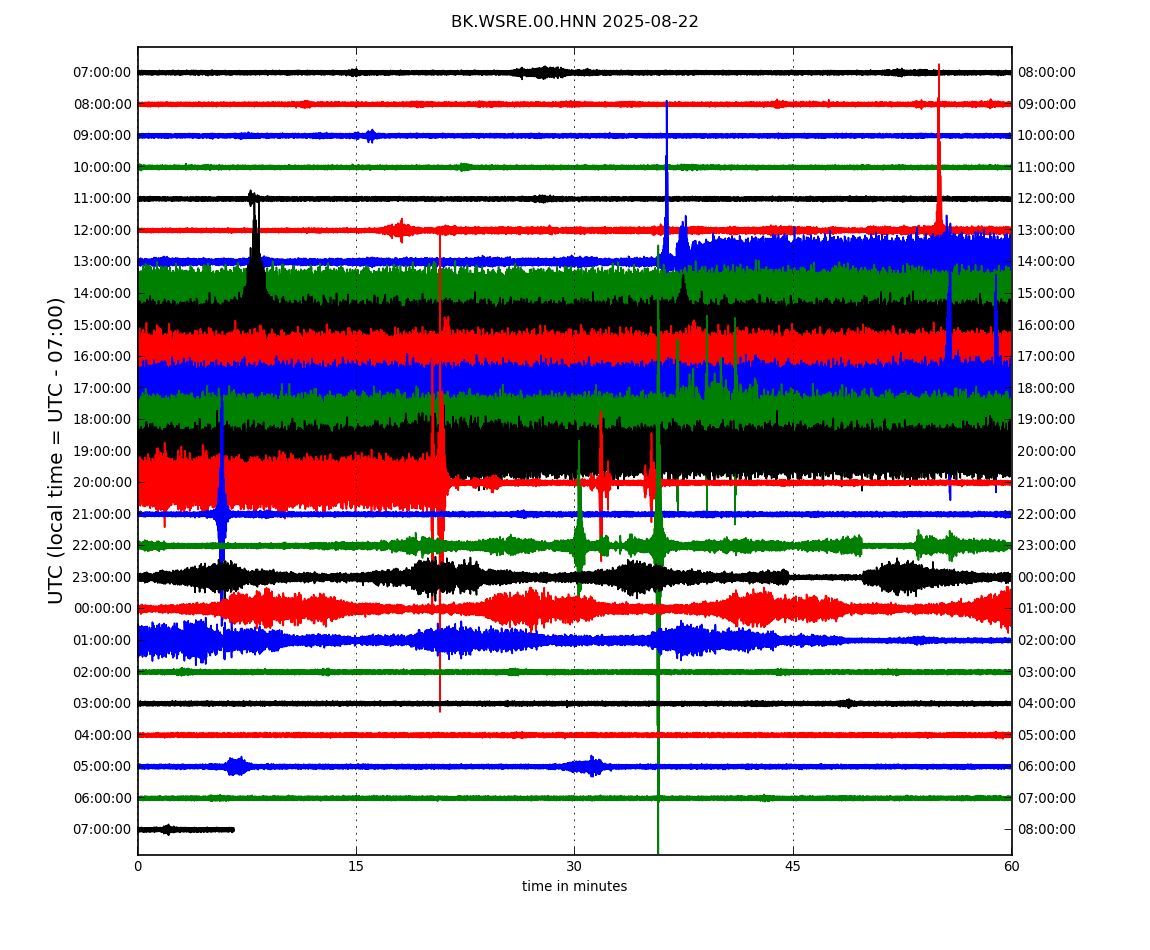Image resolution: width=1150 pixels, height=950 pixels.
Task: Click the right-axis label 02:00:00
Action: pyautogui.click(x=1047, y=640)
